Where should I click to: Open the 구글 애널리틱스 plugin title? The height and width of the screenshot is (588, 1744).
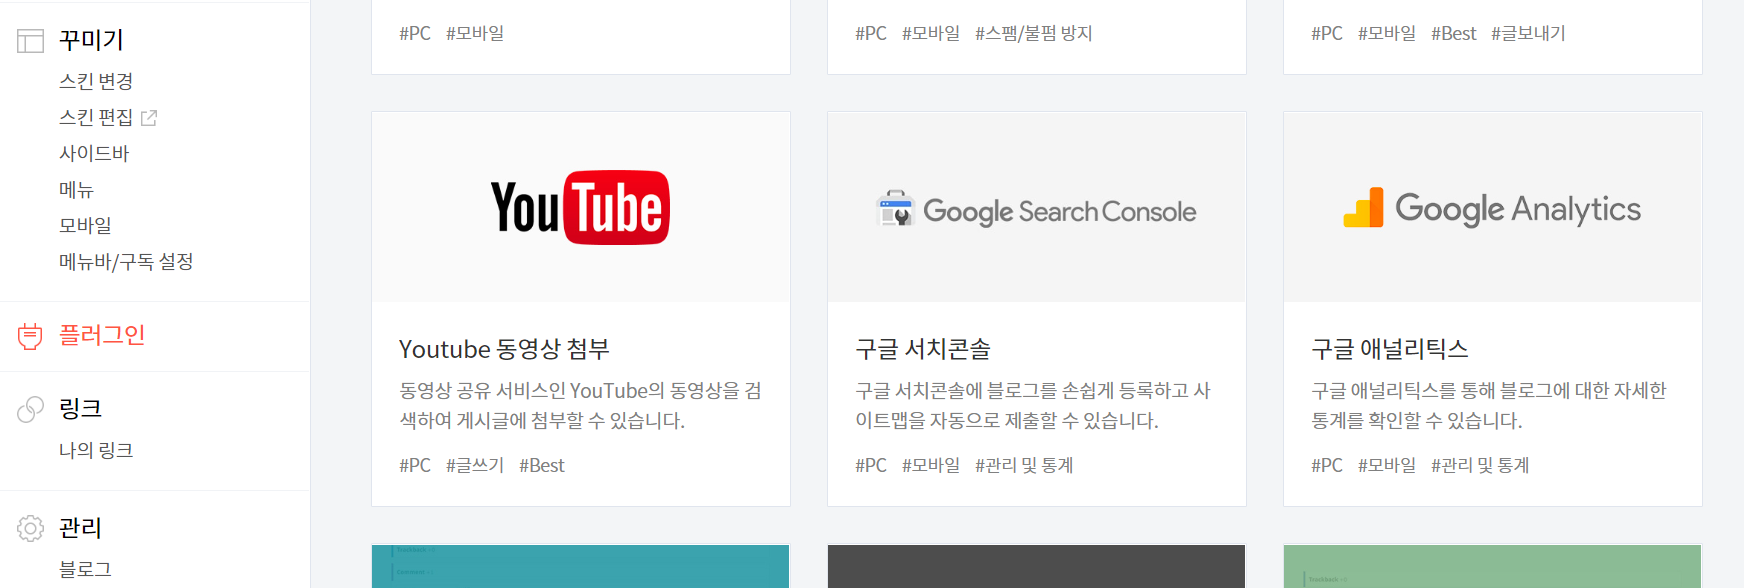tap(1390, 349)
